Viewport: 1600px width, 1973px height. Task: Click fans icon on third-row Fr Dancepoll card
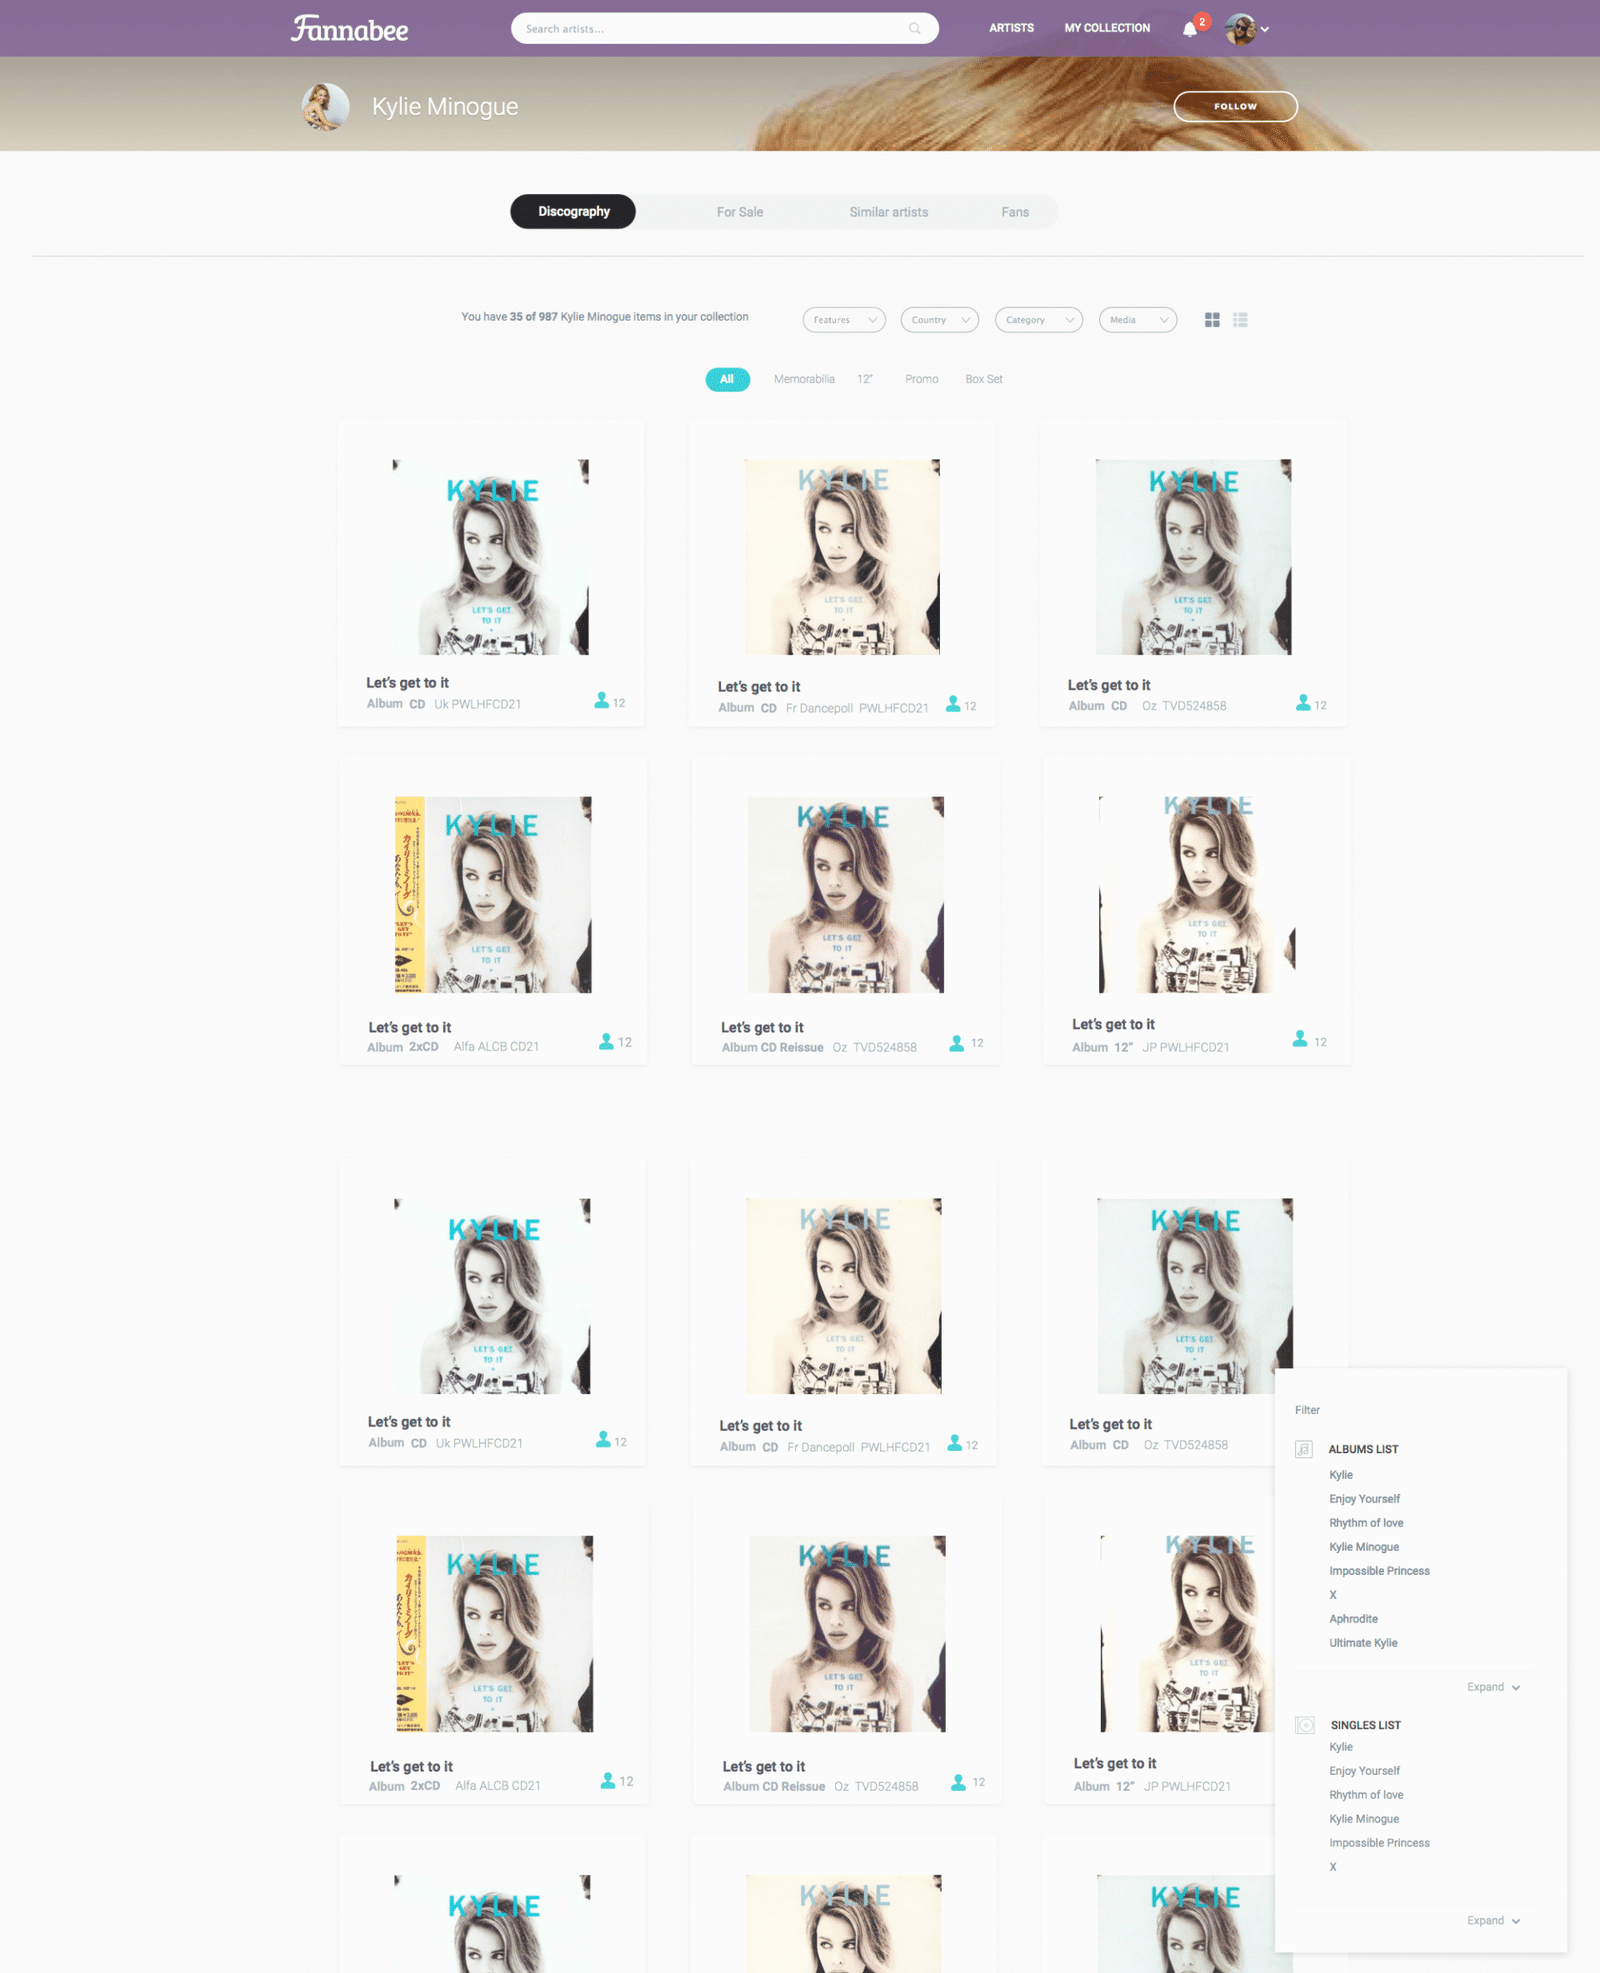click(x=955, y=1443)
